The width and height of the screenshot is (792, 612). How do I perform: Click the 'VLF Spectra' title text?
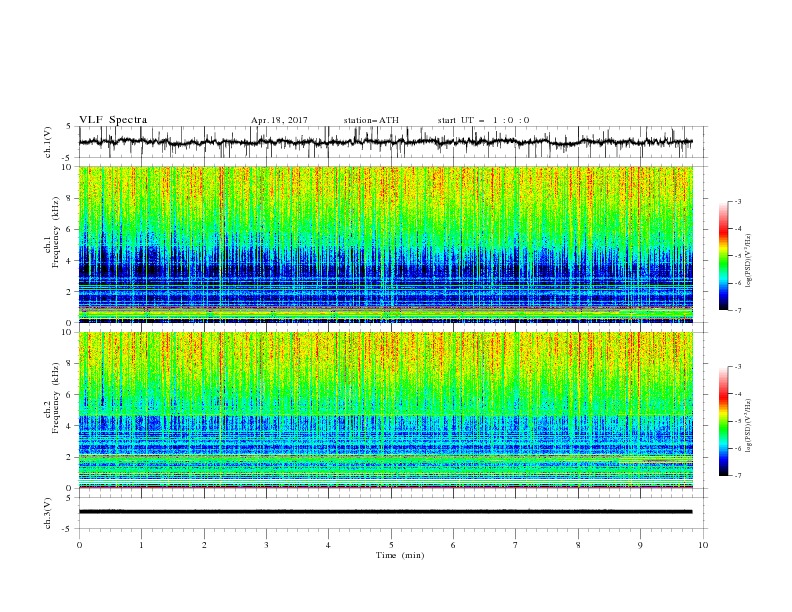[113, 120]
